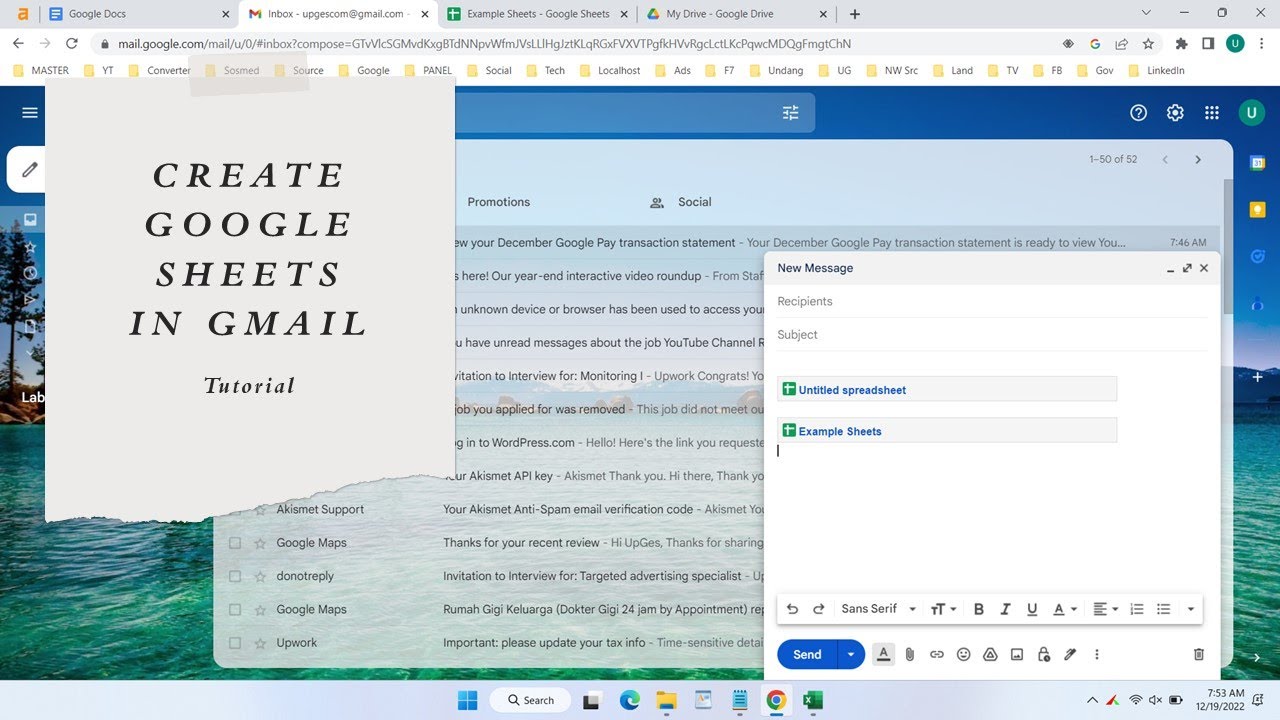Viewport: 1280px width, 720px height.
Task: Open the MASTER bookmarks folder
Action: click(x=42, y=71)
